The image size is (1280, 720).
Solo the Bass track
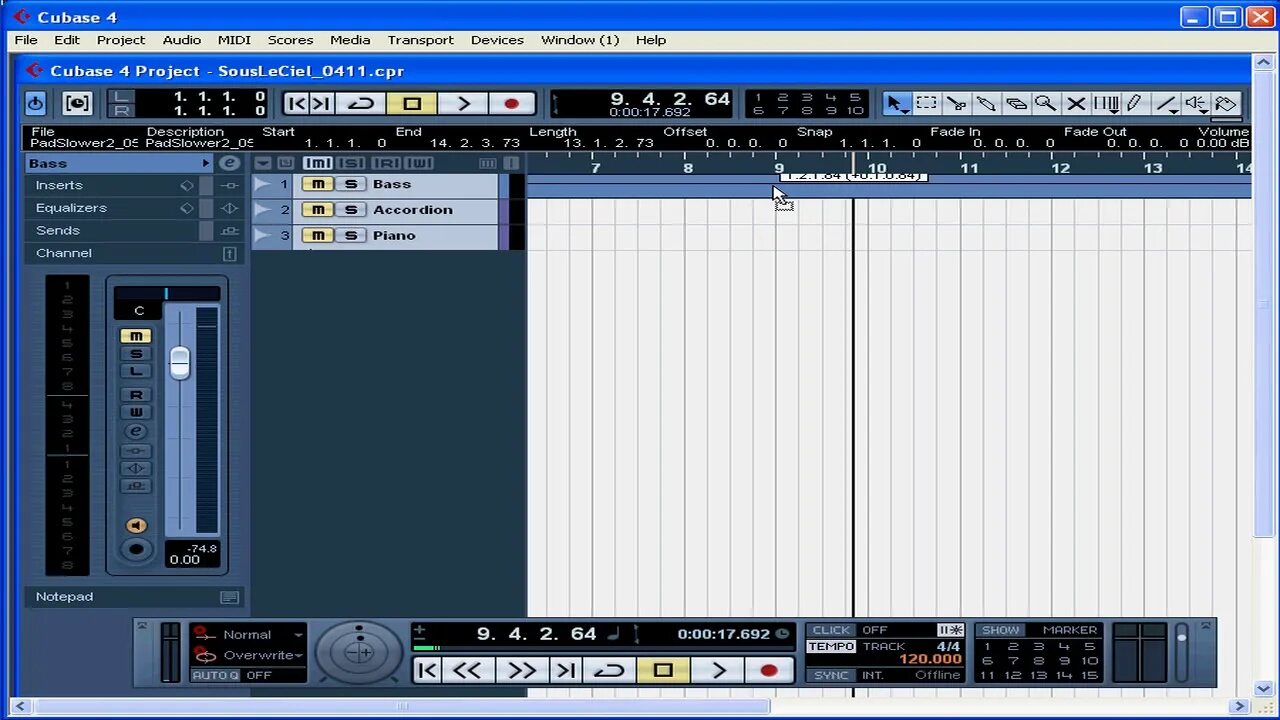click(350, 184)
